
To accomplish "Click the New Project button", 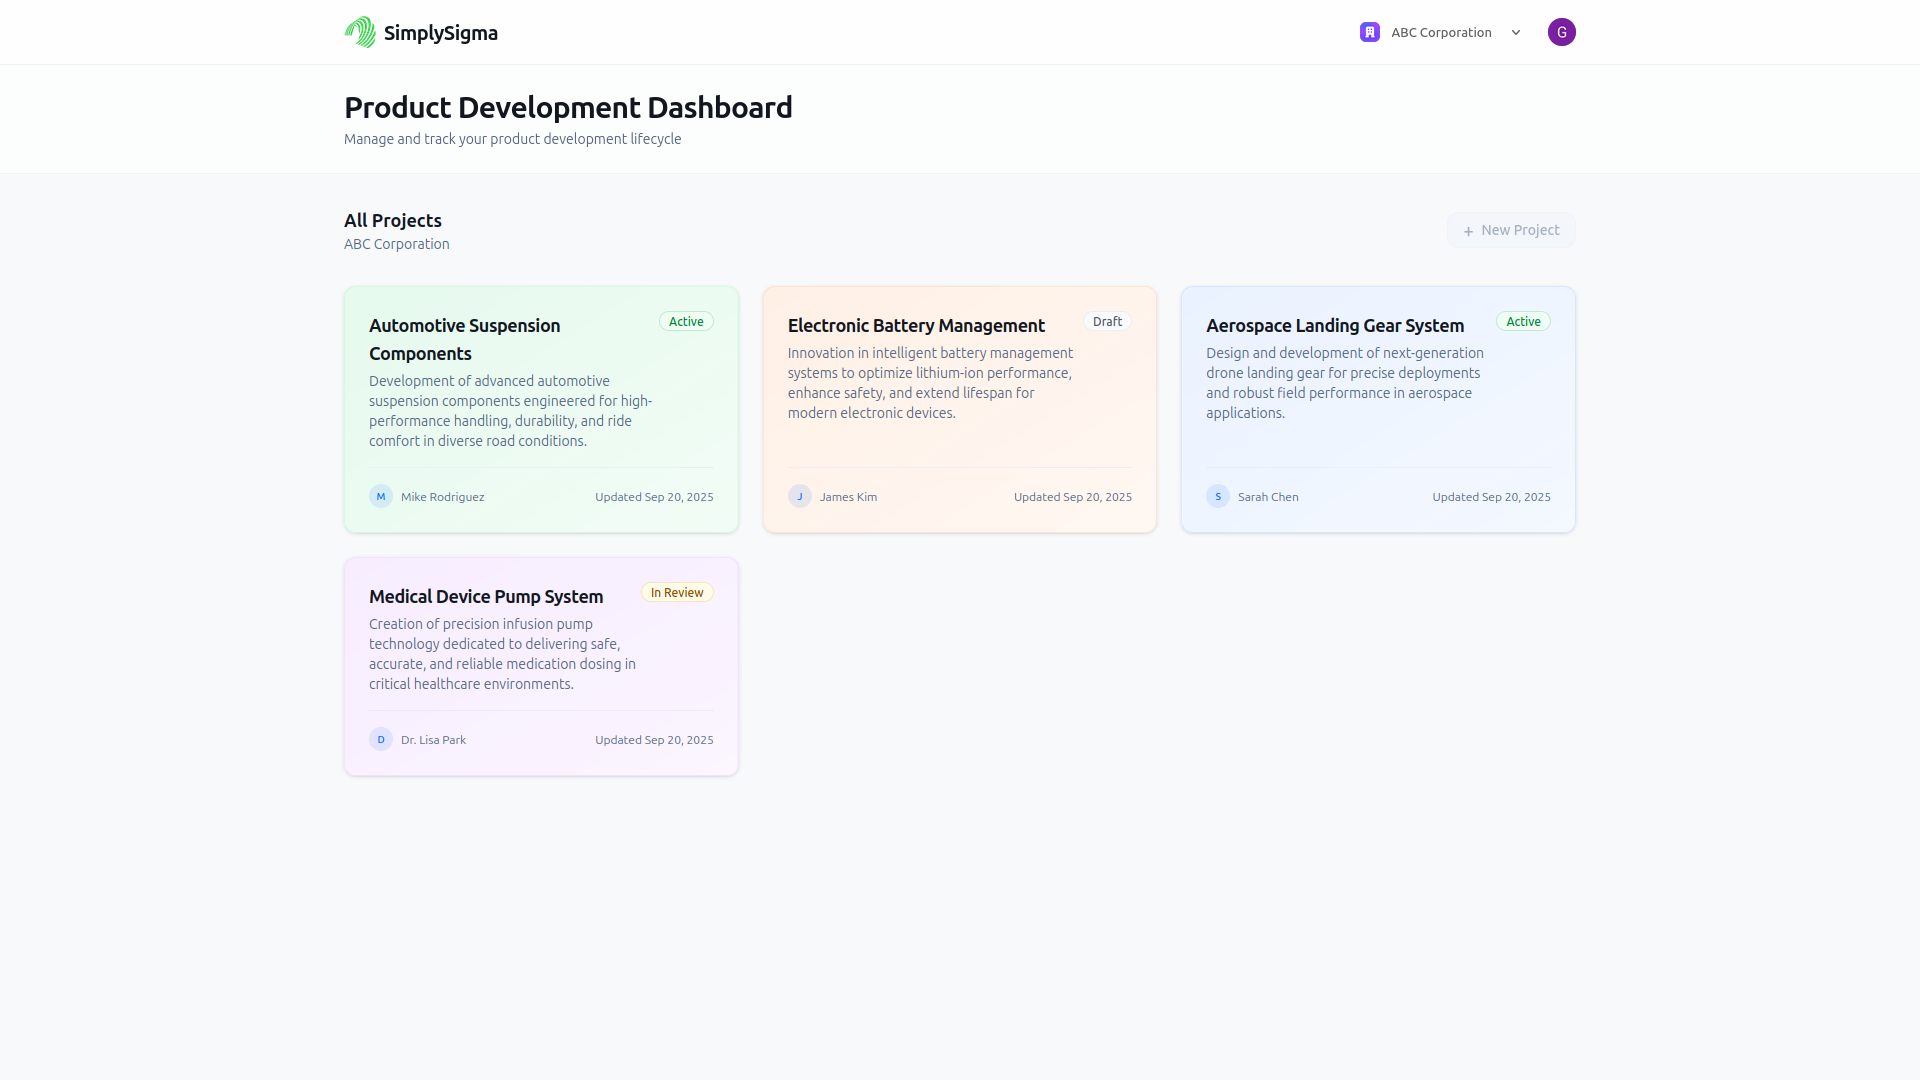I will click(1511, 230).
